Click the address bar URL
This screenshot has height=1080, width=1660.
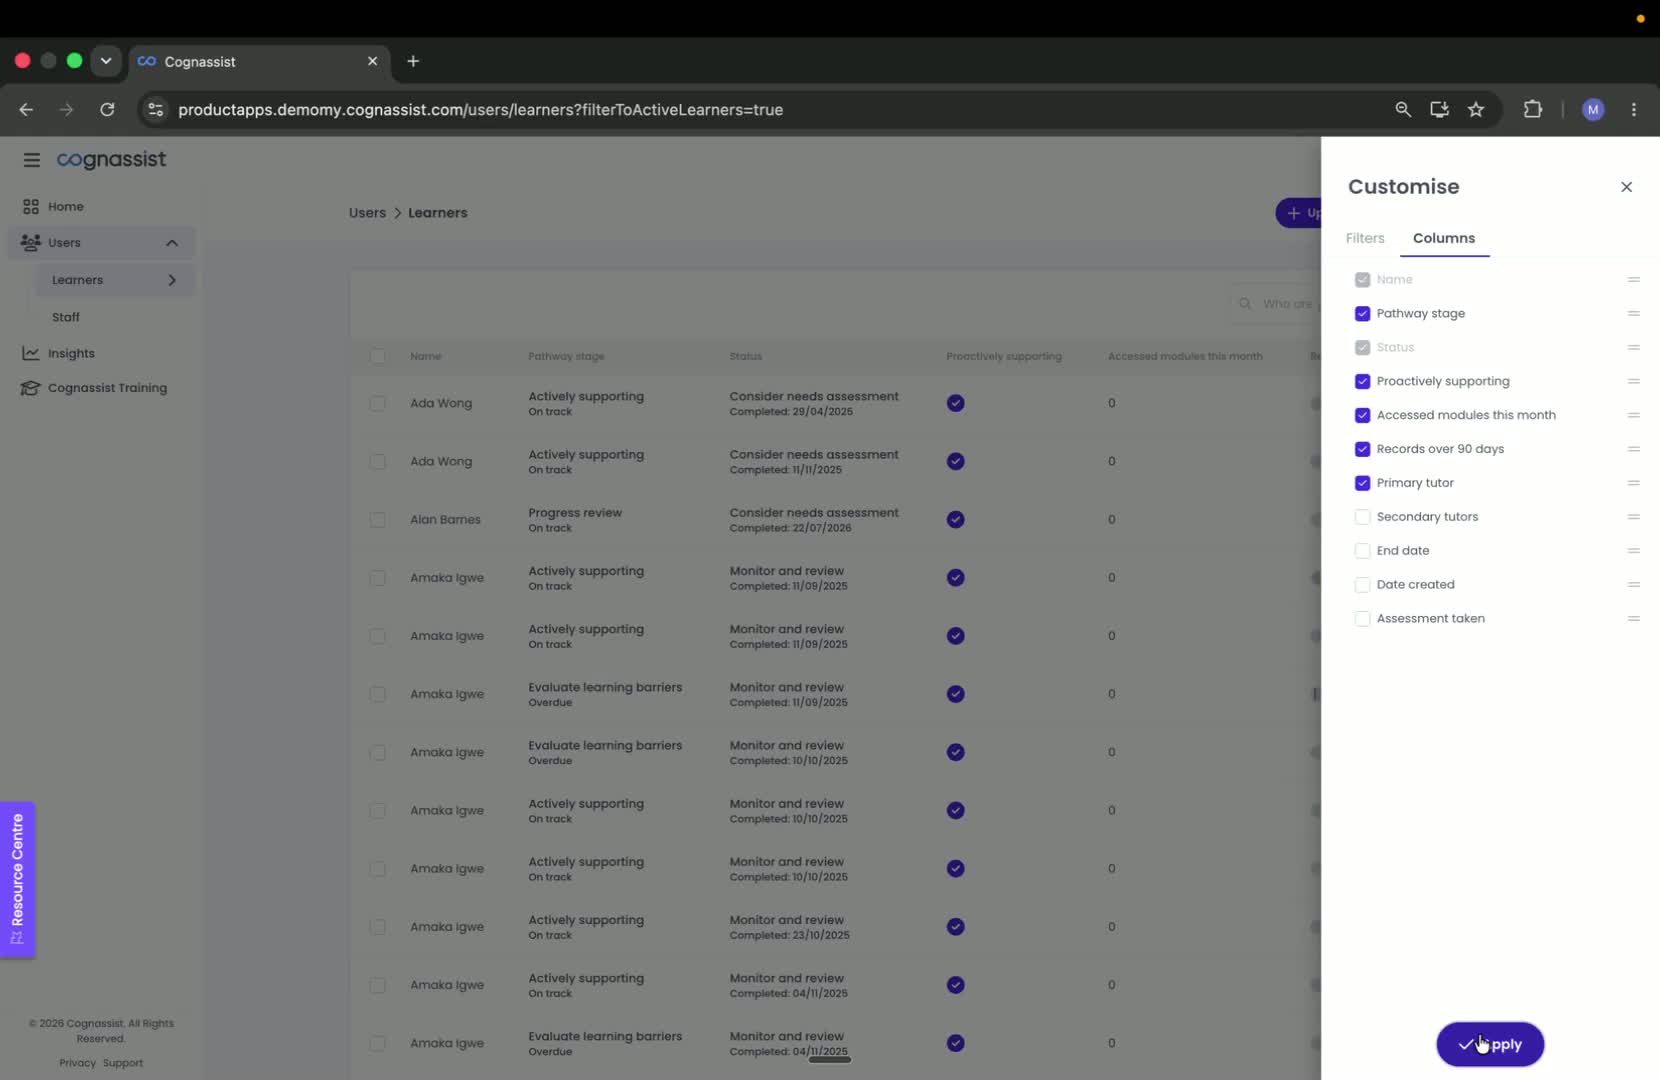point(480,110)
